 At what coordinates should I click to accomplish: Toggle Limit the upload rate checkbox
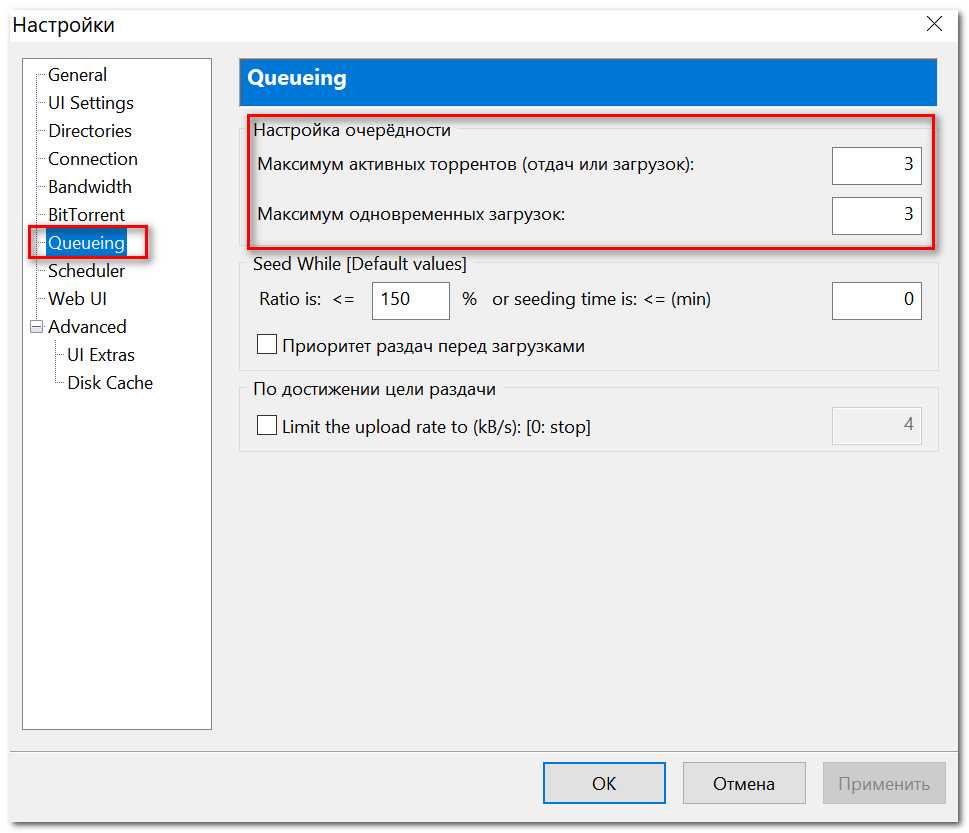(x=267, y=426)
